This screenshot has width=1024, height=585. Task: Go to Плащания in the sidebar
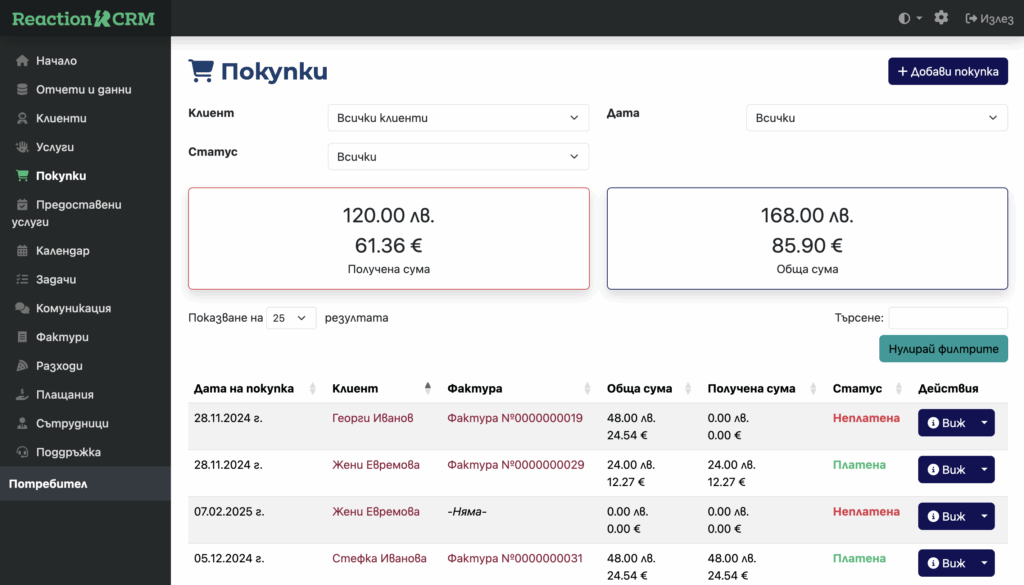click(64, 395)
